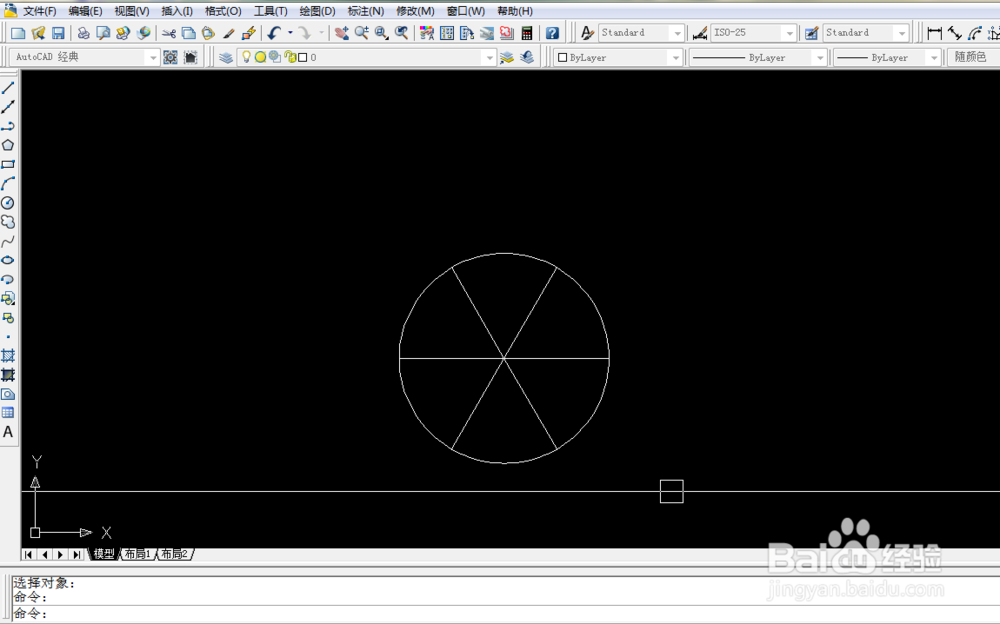Open the Help question mark icon
This screenshot has height=624, width=1000.
(x=552, y=33)
